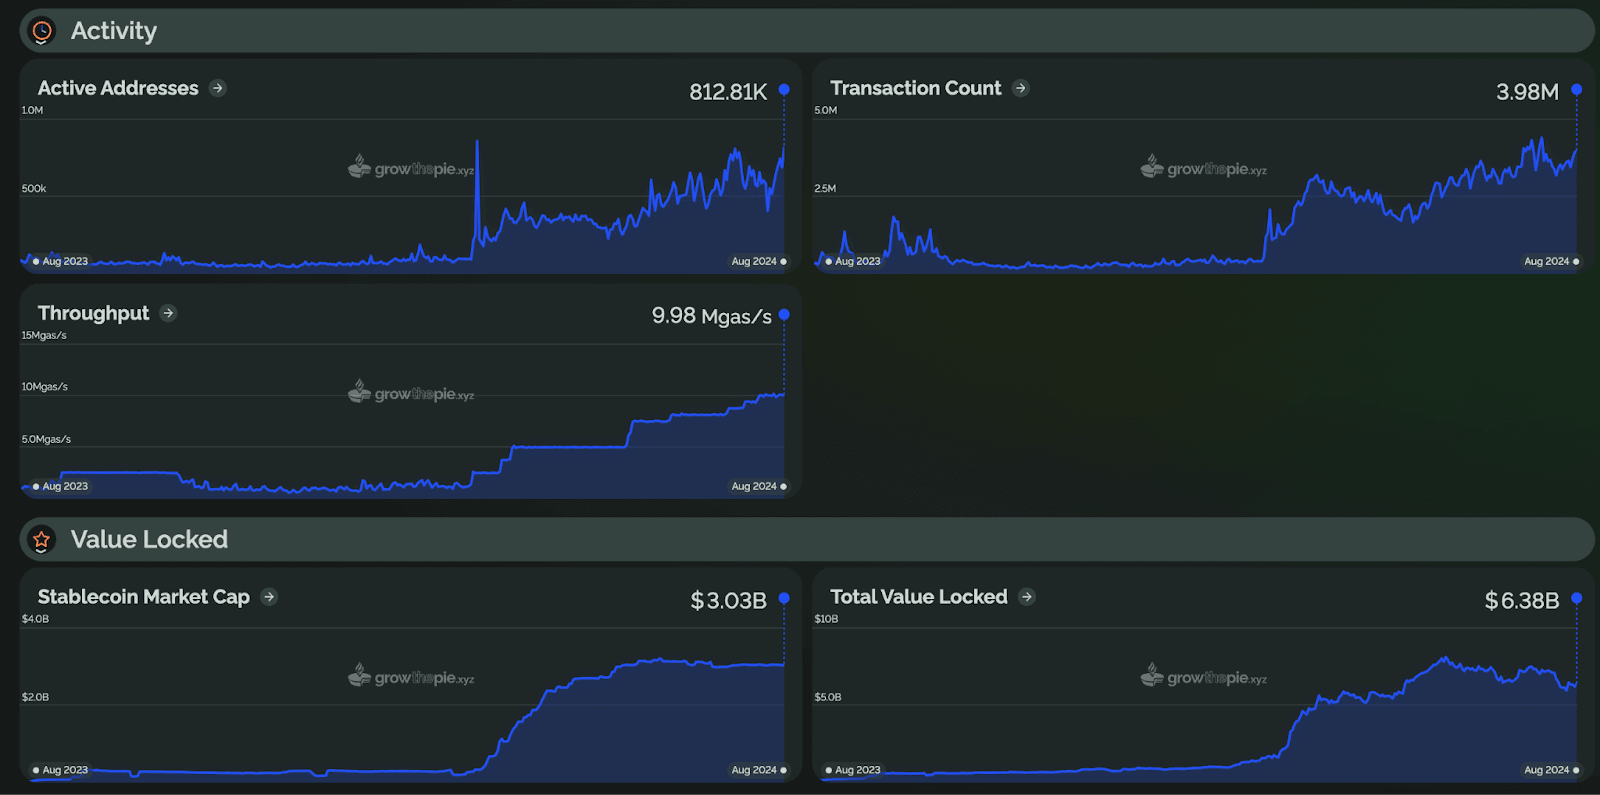Select the Throughput chart title

(x=93, y=313)
